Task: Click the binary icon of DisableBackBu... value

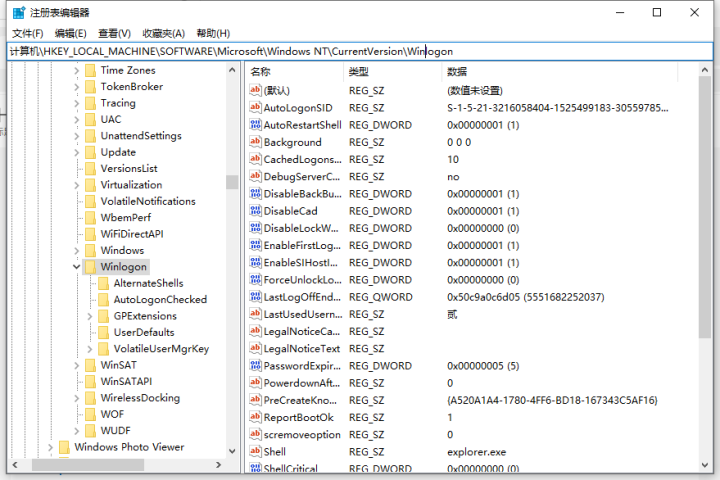Action: coord(255,193)
